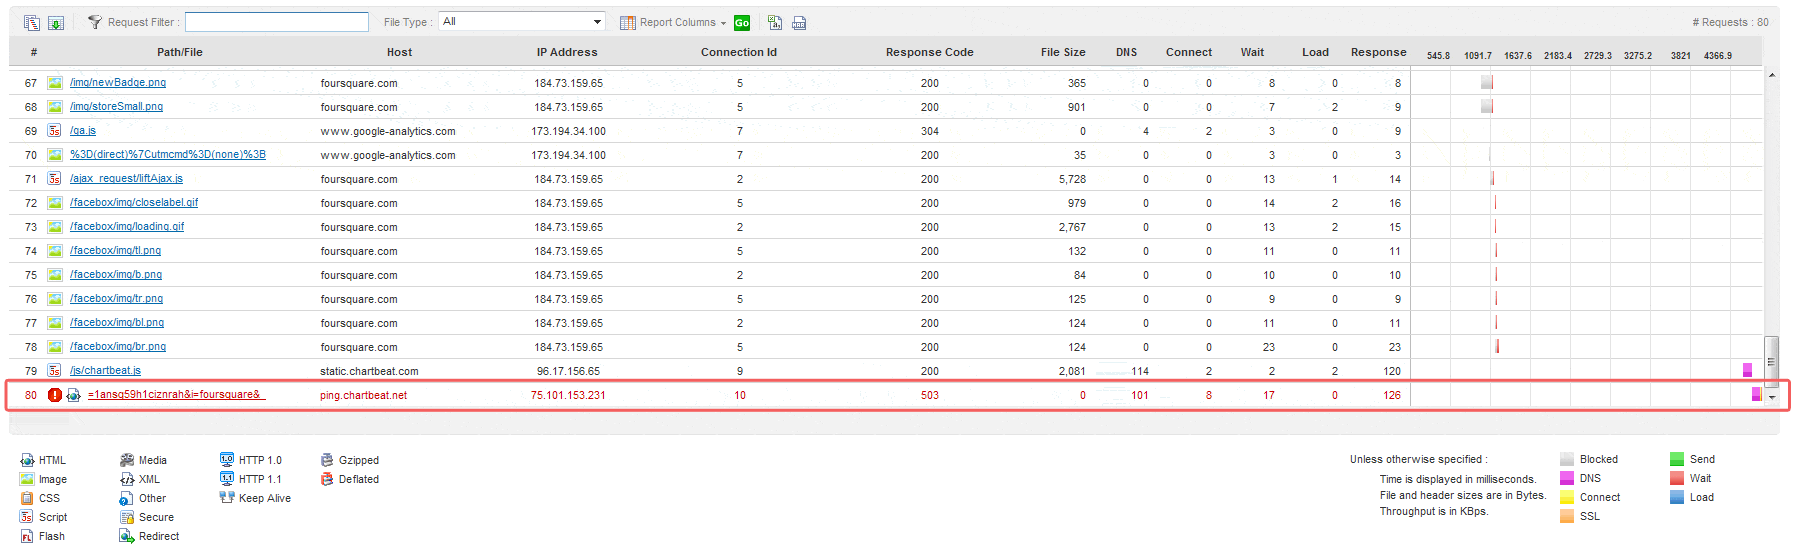This screenshot has height=560, width=1794.
Task: Click the DNS magenta swatch in legend
Action: pos(1567,478)
